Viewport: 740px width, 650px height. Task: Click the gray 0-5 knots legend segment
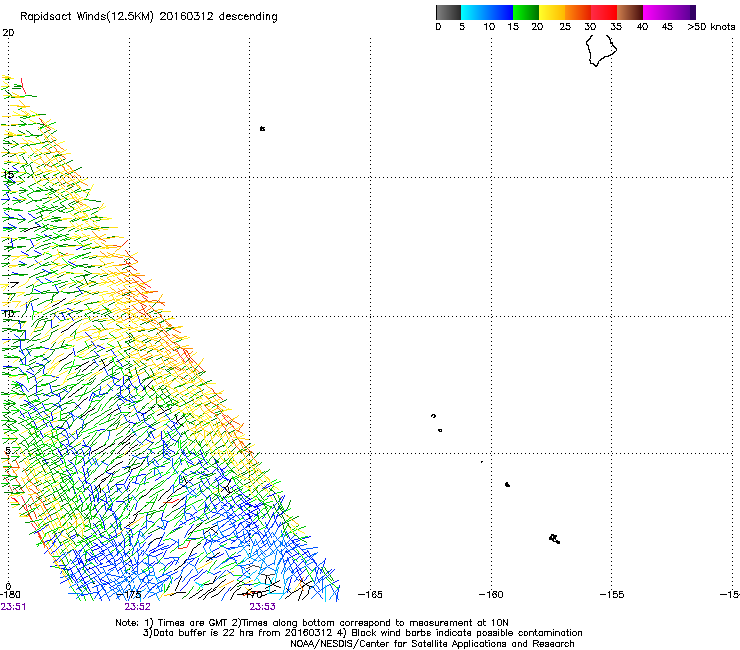(448, 12)
